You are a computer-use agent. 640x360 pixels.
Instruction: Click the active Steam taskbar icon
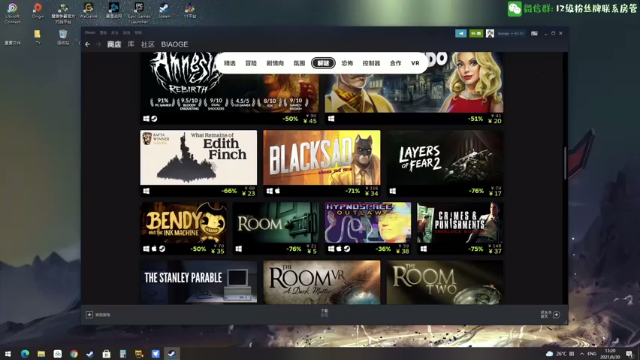(x=172, y=354)
